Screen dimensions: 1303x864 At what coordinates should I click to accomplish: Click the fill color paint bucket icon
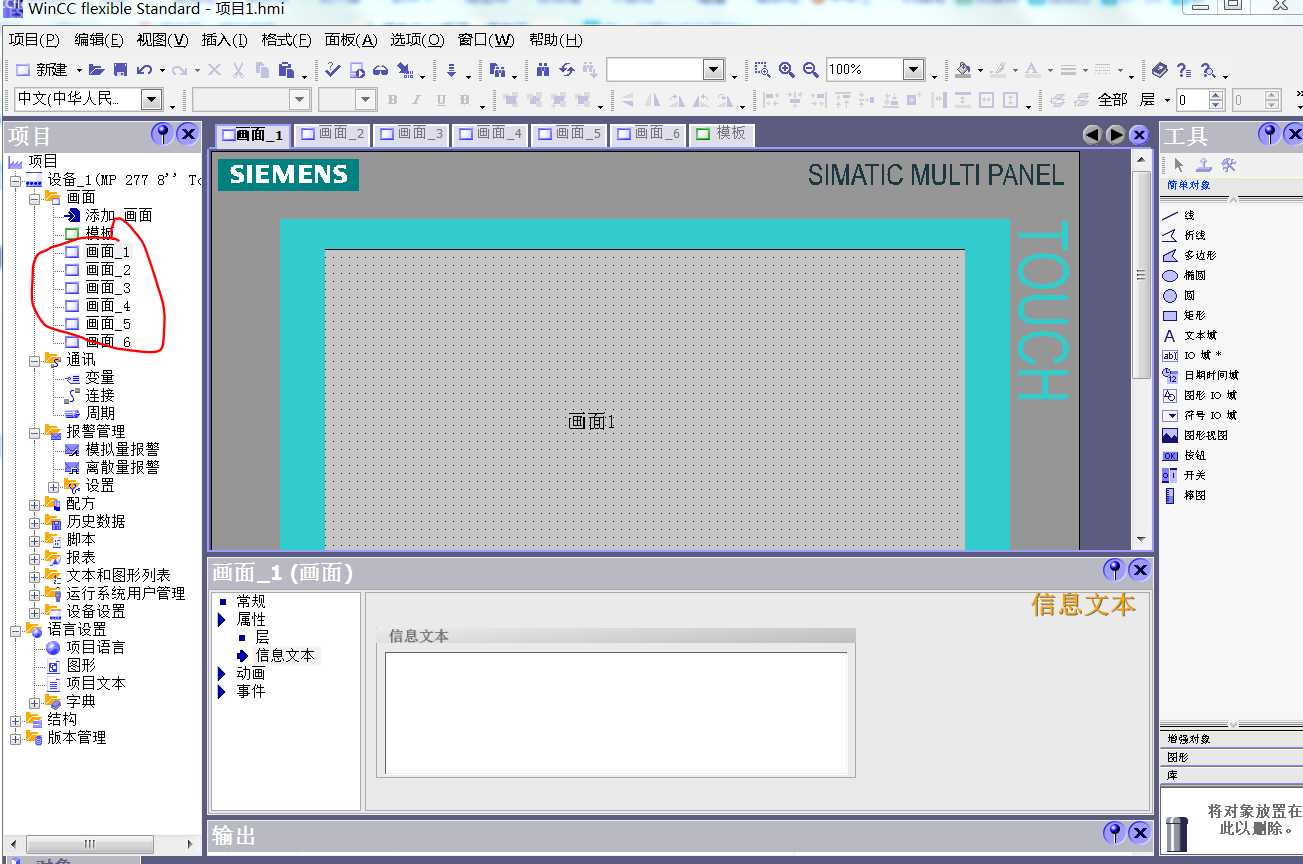[962, 70]
